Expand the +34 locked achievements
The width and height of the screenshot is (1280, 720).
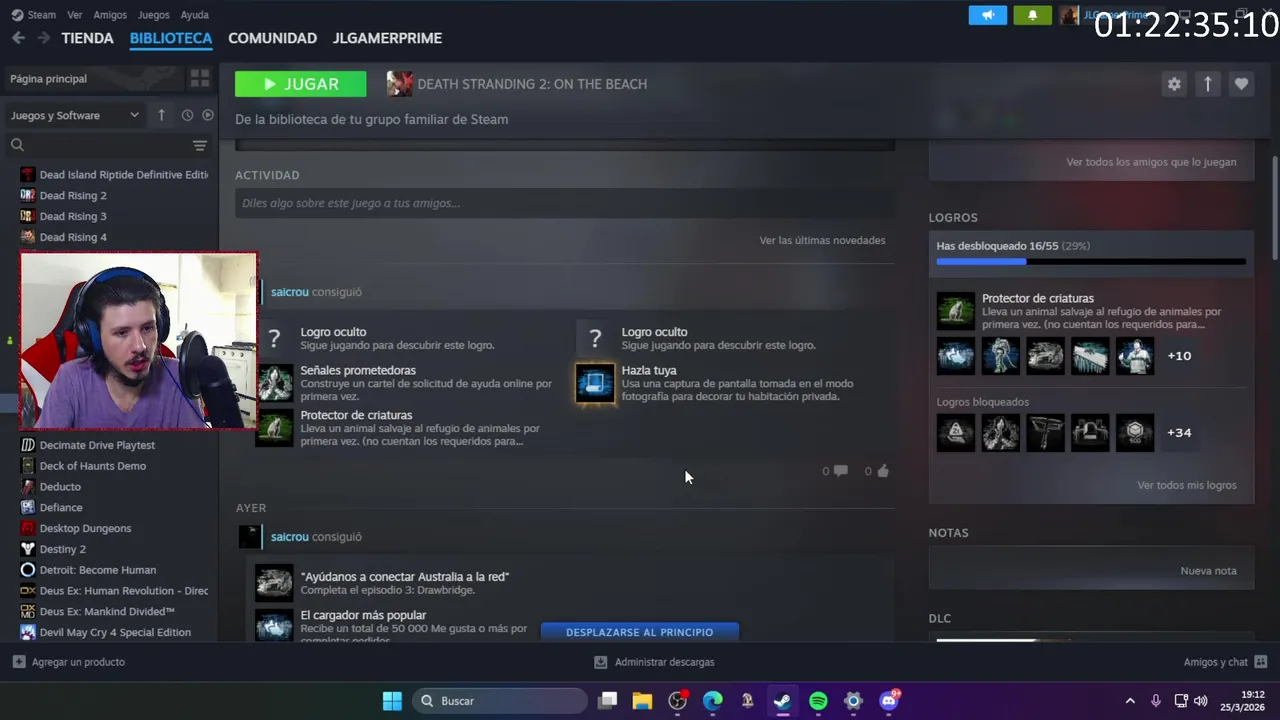click(1179, 433)
